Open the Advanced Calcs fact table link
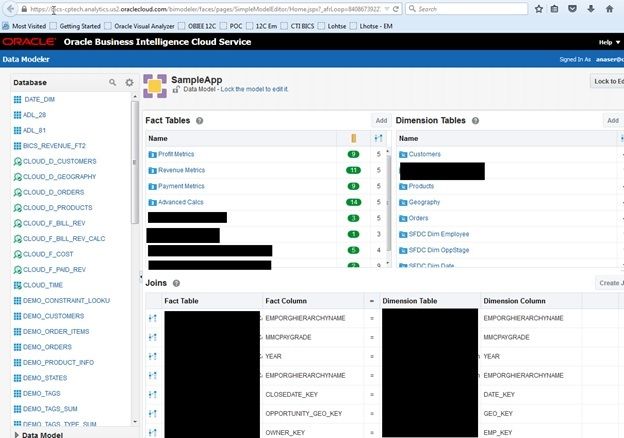 (x=181, y=202)
